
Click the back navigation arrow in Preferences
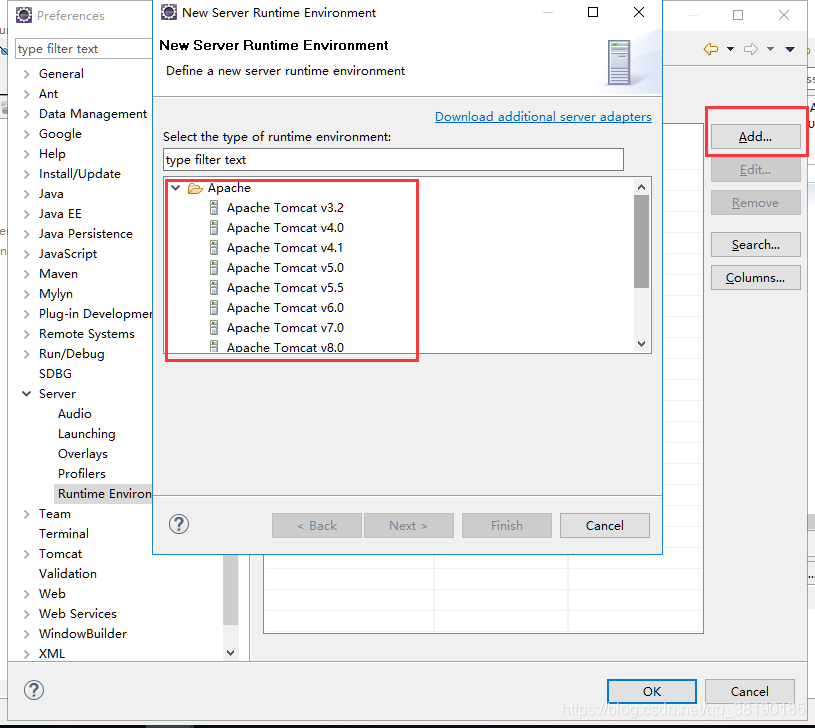tap(711, 49)
